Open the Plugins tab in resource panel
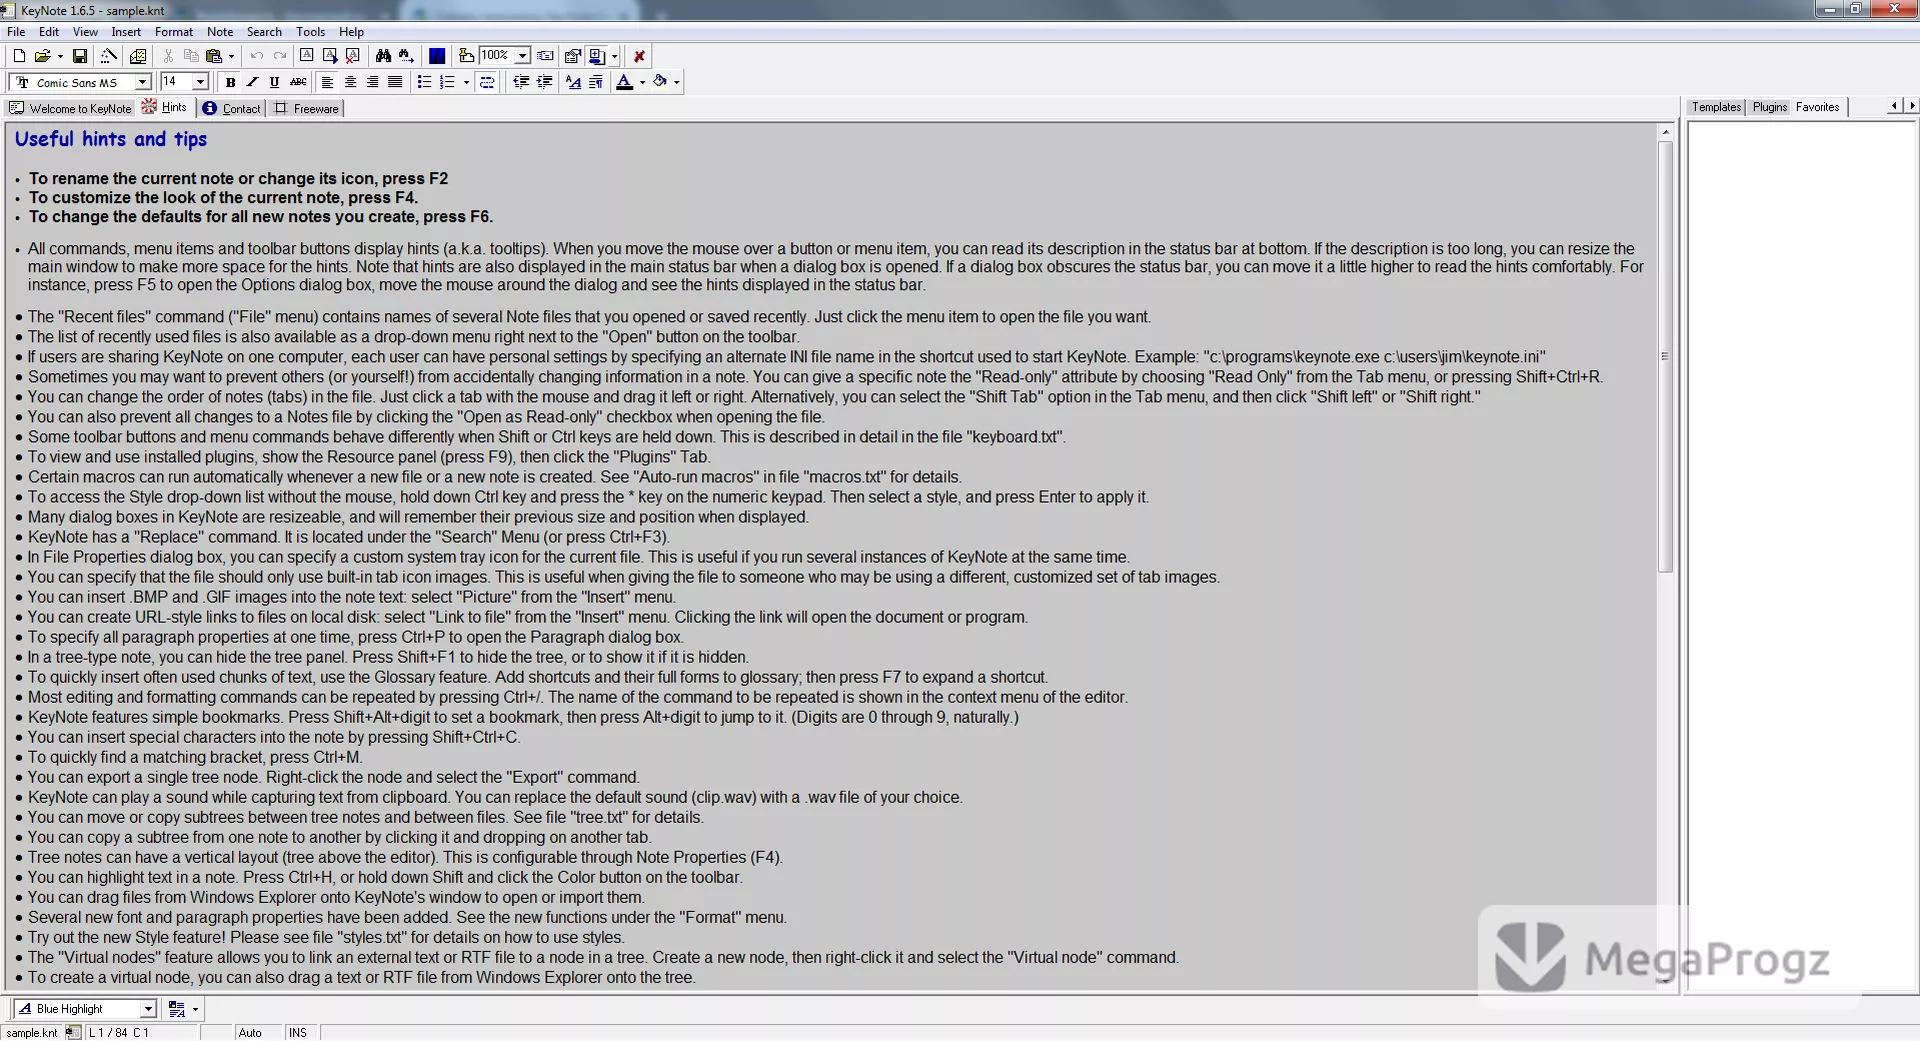The height and width of the screenshot is (1041, 1920). coord(1769,107)
